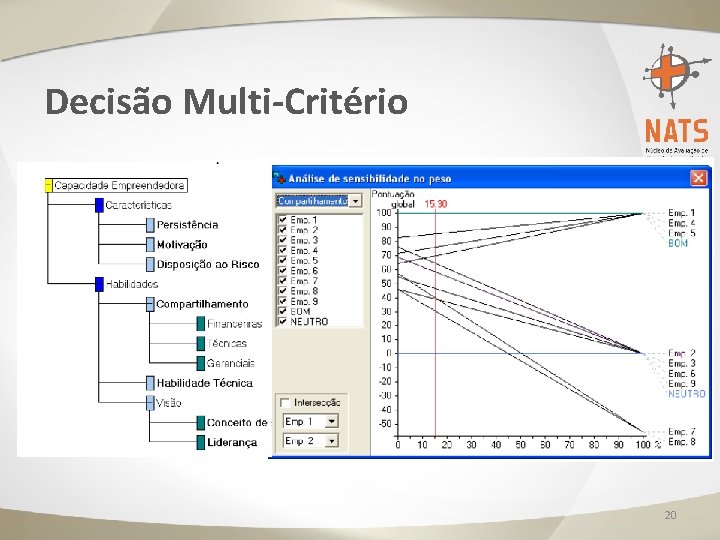Viewport: 720px width, 540px height.
Task: Click the blue Habilidades node icon
Action: (99, 284)
